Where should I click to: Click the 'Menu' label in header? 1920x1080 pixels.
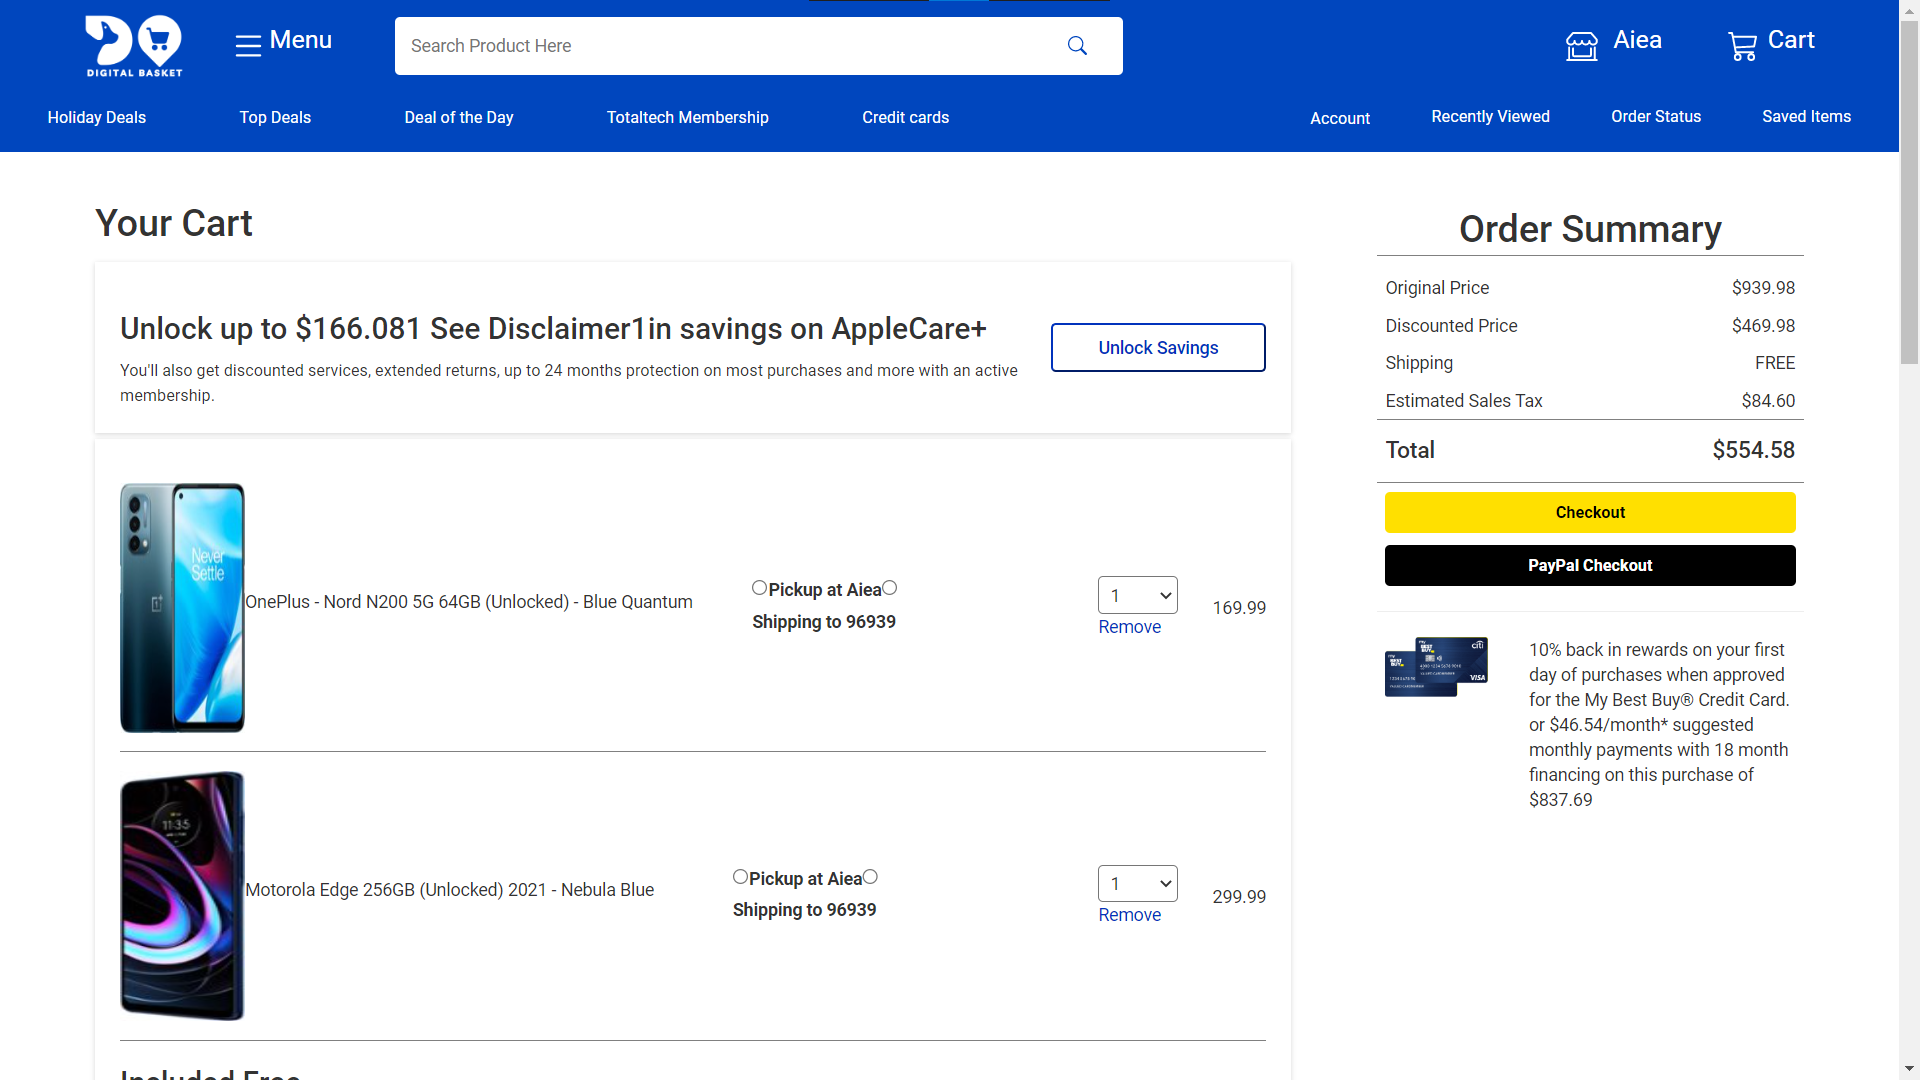[301, 40]
